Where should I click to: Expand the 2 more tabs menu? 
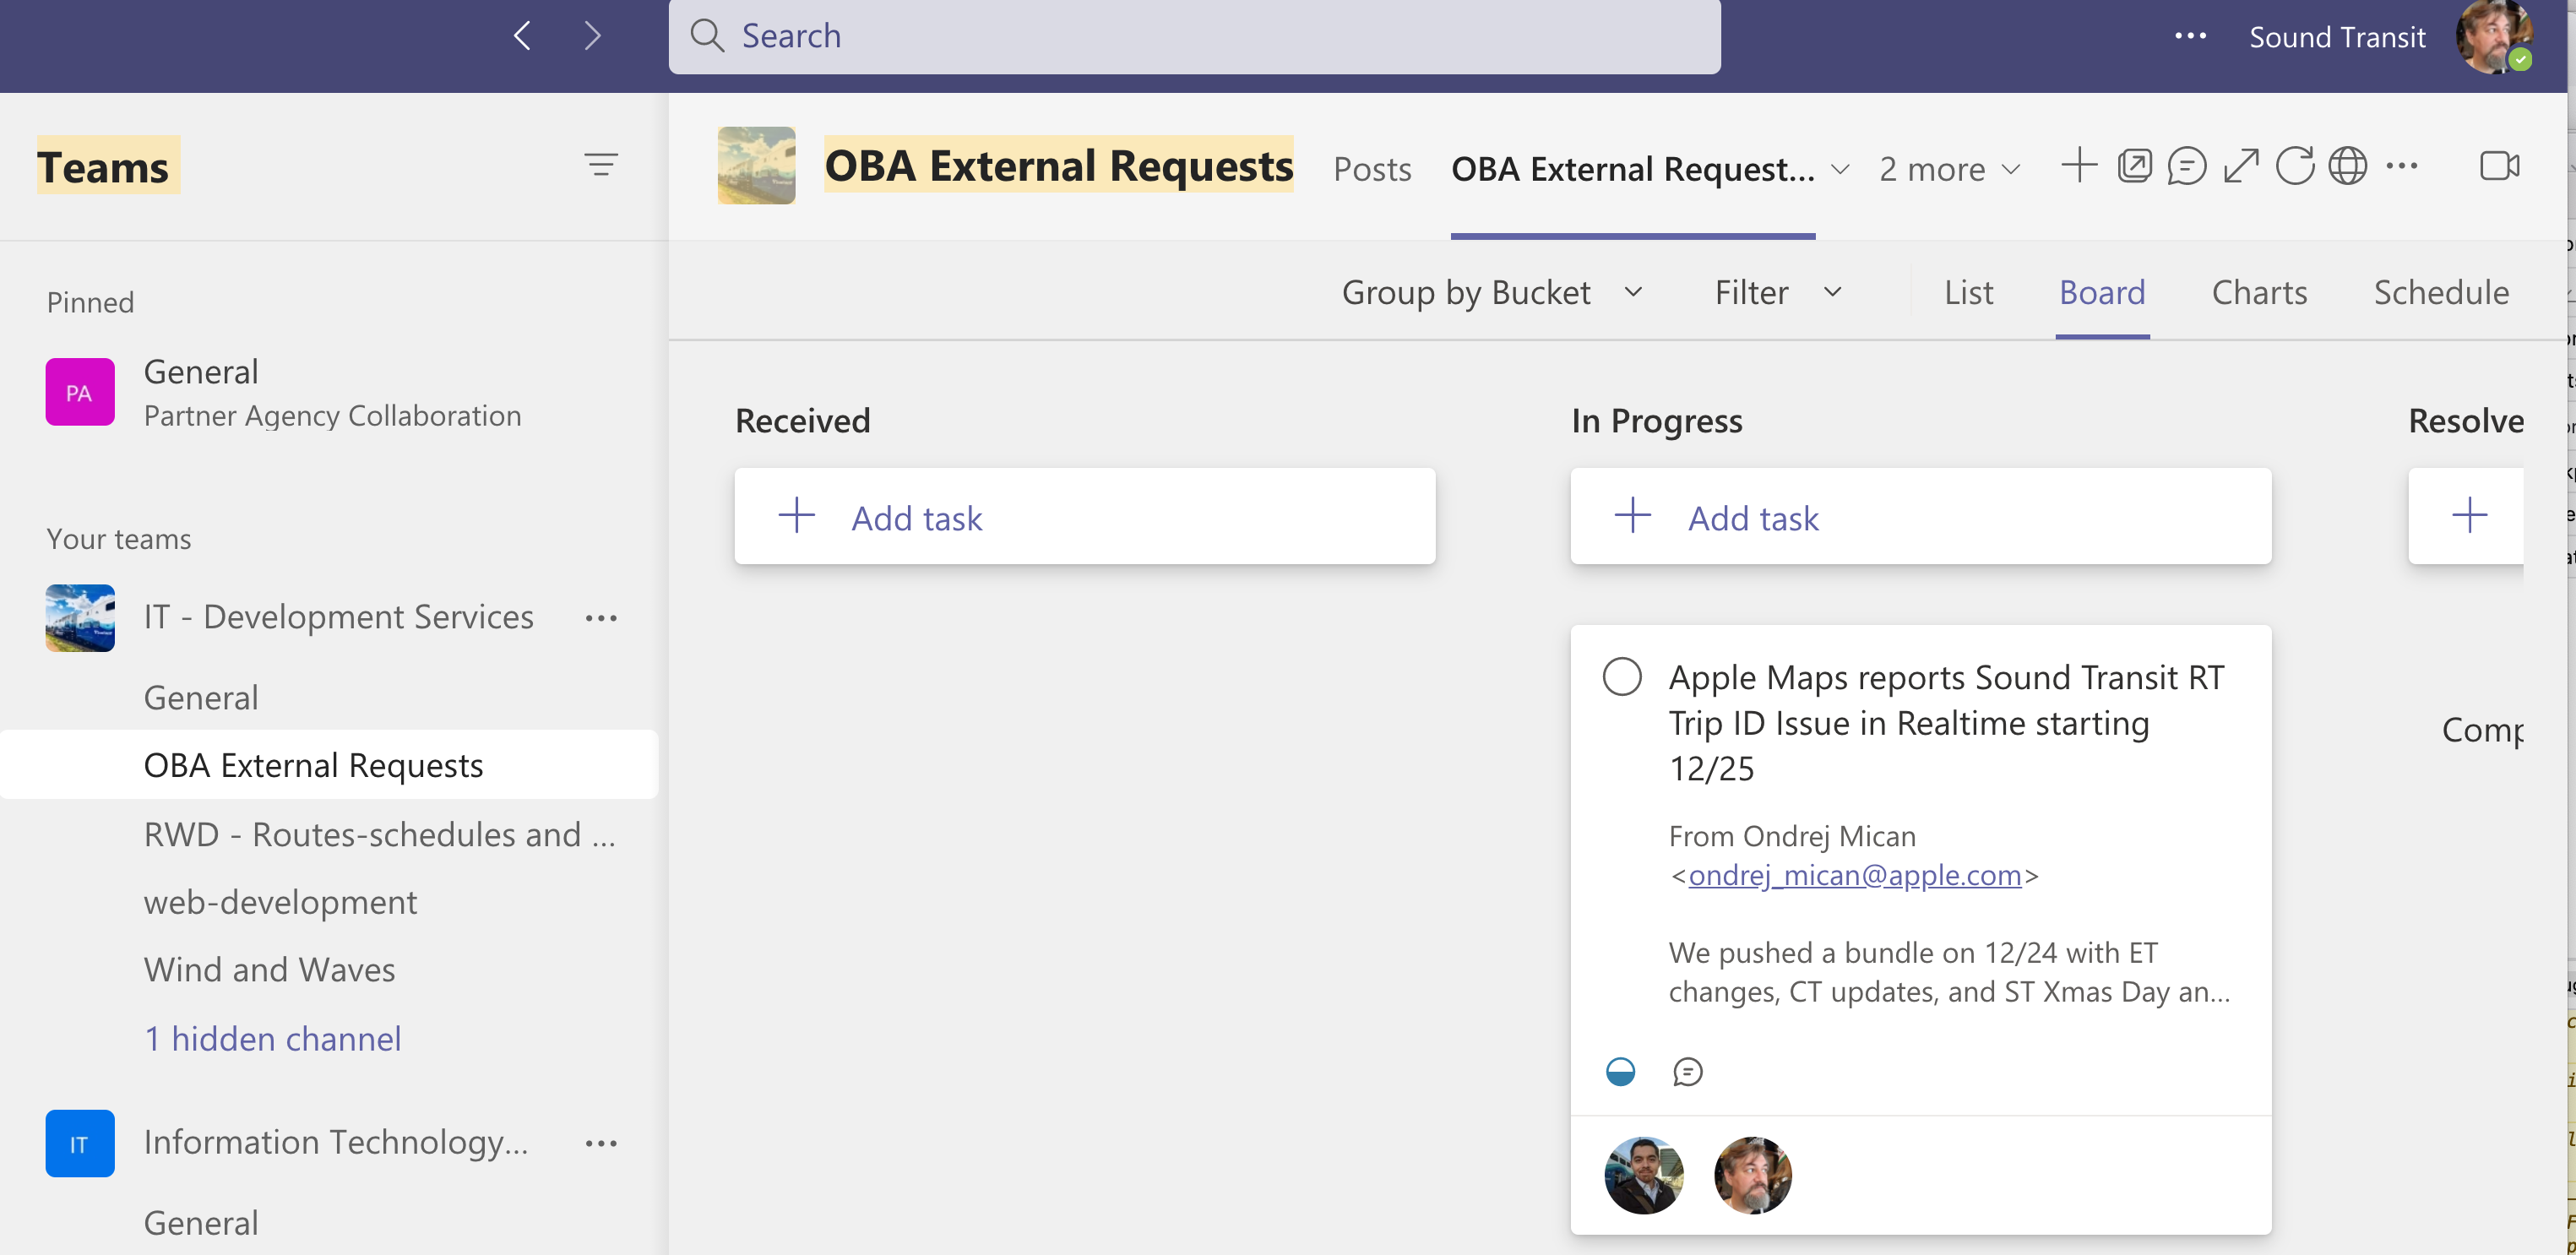pos(1949,169)
